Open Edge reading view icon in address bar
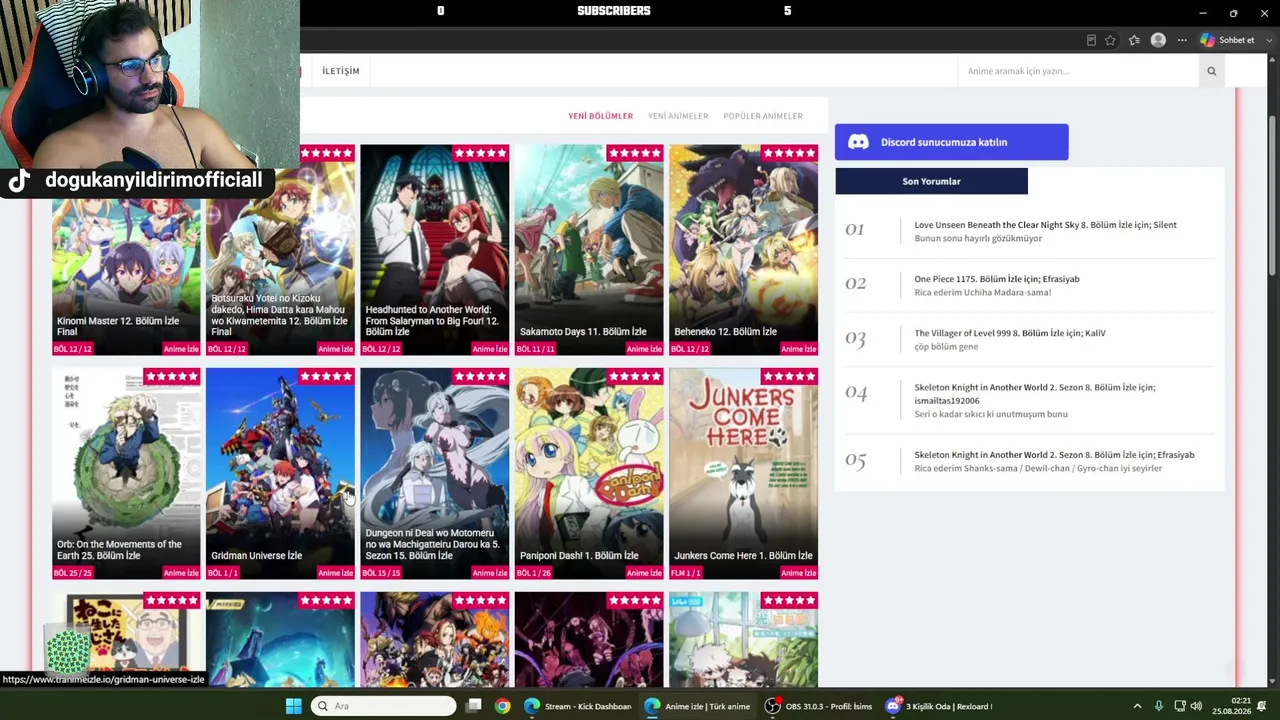Viewport: 1280px width, 720px height. [1091, 40]
